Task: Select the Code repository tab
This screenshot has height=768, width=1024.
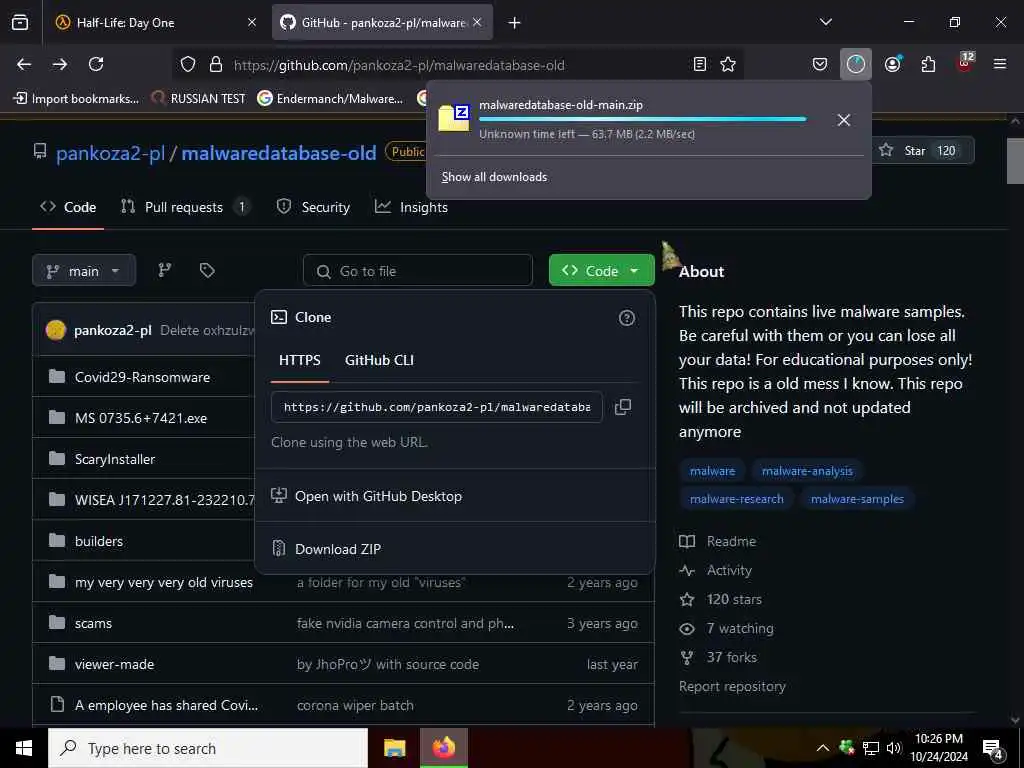Action: pyautogui.click(x=68, y=207)
